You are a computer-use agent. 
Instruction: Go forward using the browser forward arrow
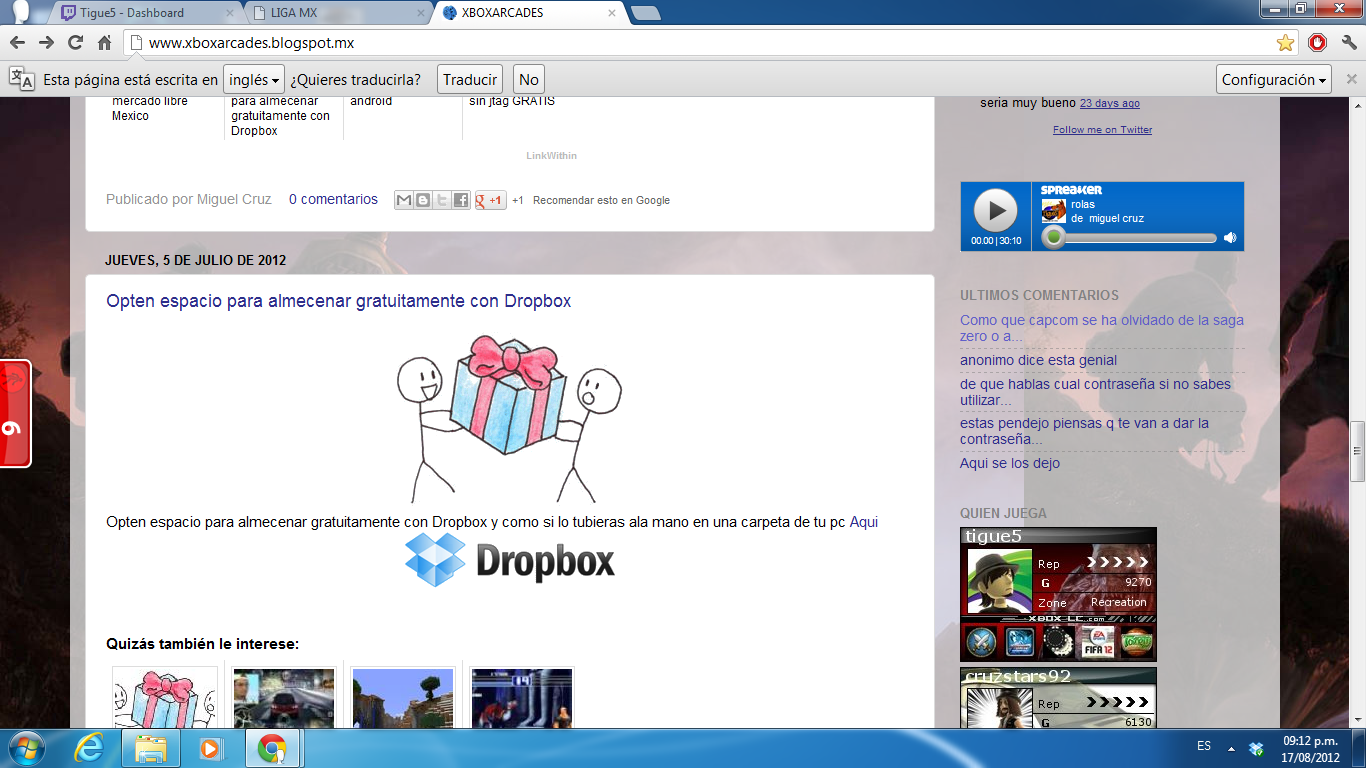pos(46,43)
